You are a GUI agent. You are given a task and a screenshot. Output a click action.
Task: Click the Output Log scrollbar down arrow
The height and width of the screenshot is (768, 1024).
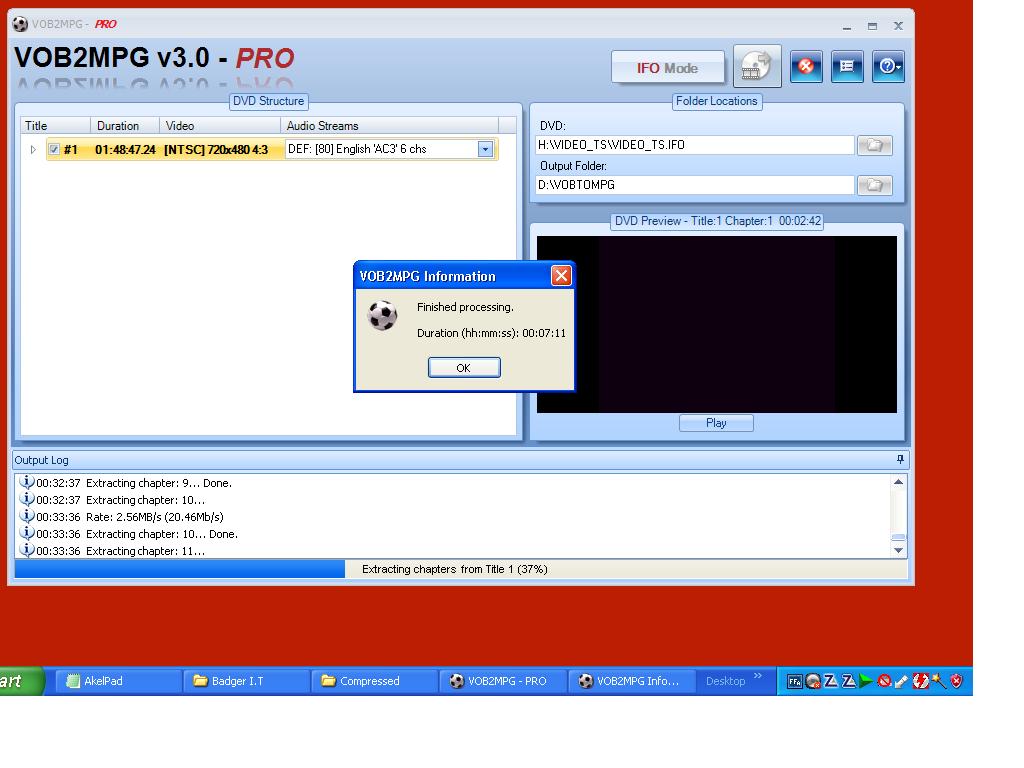click(899, 551)
